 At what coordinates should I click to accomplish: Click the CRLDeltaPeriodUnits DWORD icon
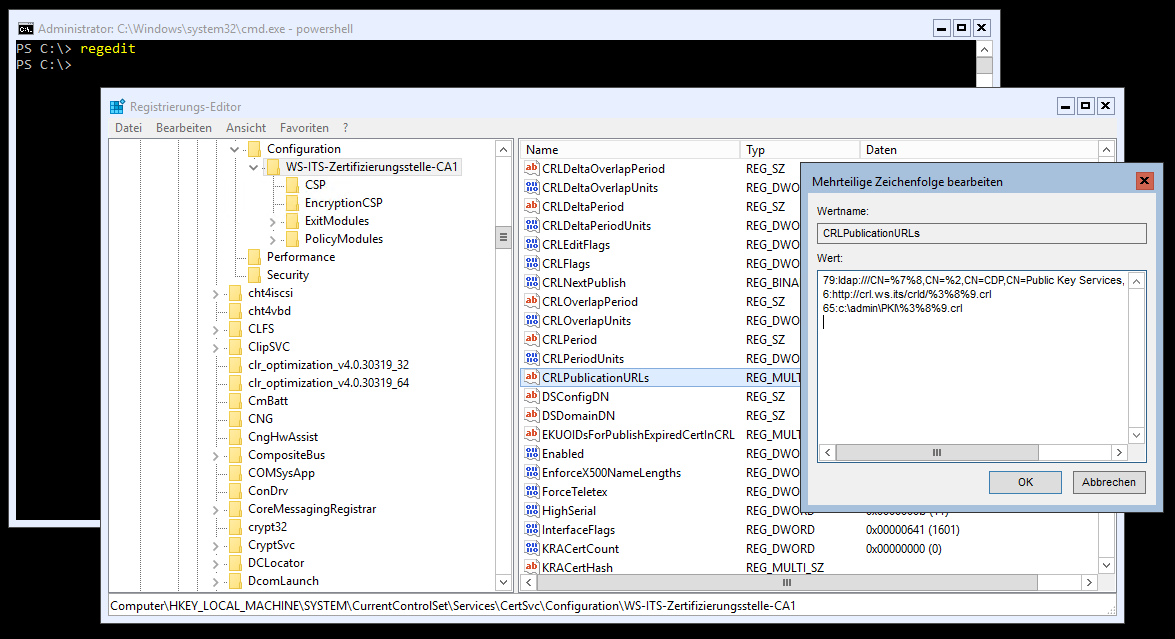pyautogui.click(x=532, y=225)
